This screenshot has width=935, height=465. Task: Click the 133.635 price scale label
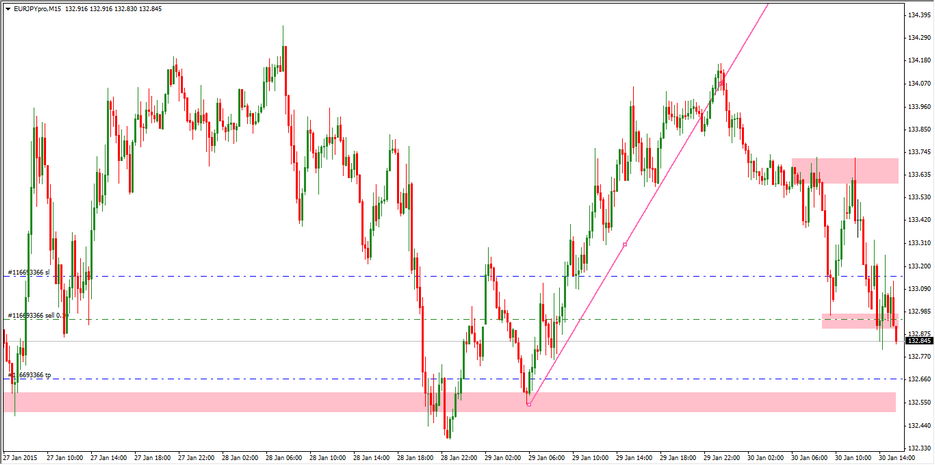click(919, 175)
